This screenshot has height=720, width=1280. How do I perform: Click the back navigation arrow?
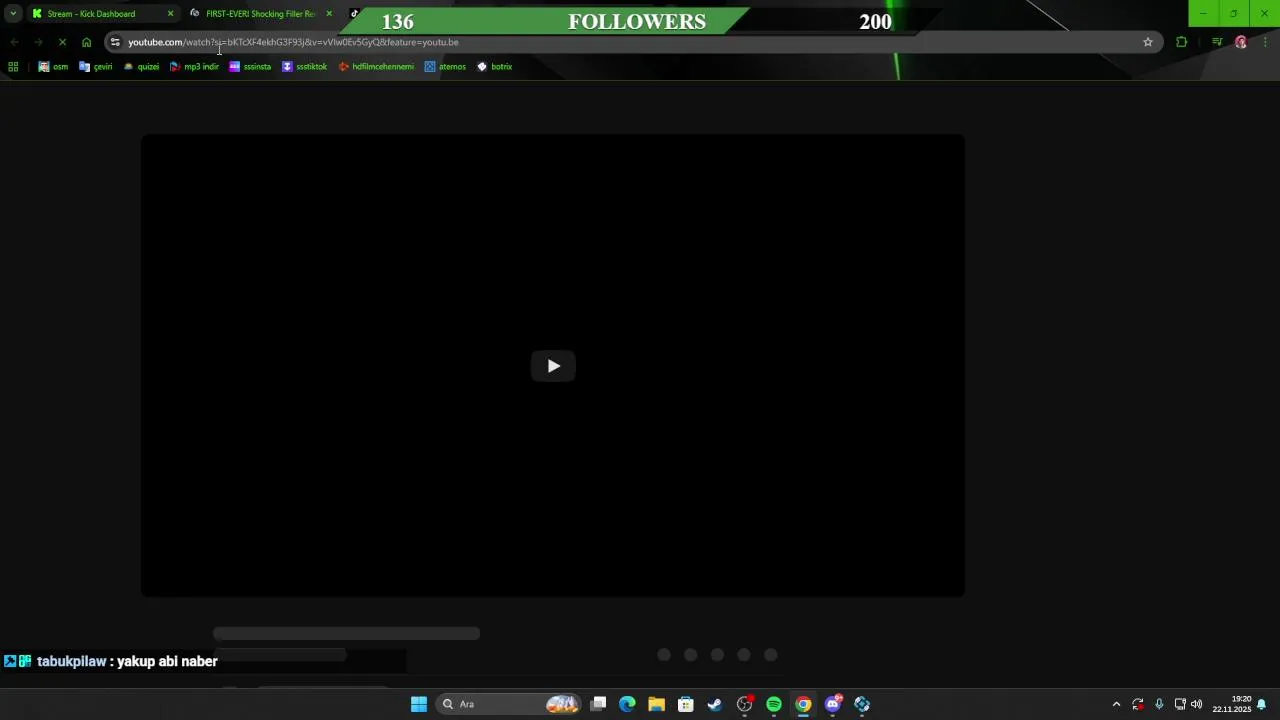pyautogui.click(x=14, y=42)
